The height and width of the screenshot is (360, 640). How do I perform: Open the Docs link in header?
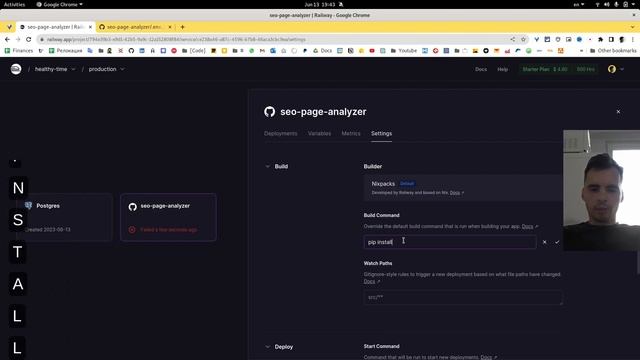pyautogui.click(x=481, y=69)
